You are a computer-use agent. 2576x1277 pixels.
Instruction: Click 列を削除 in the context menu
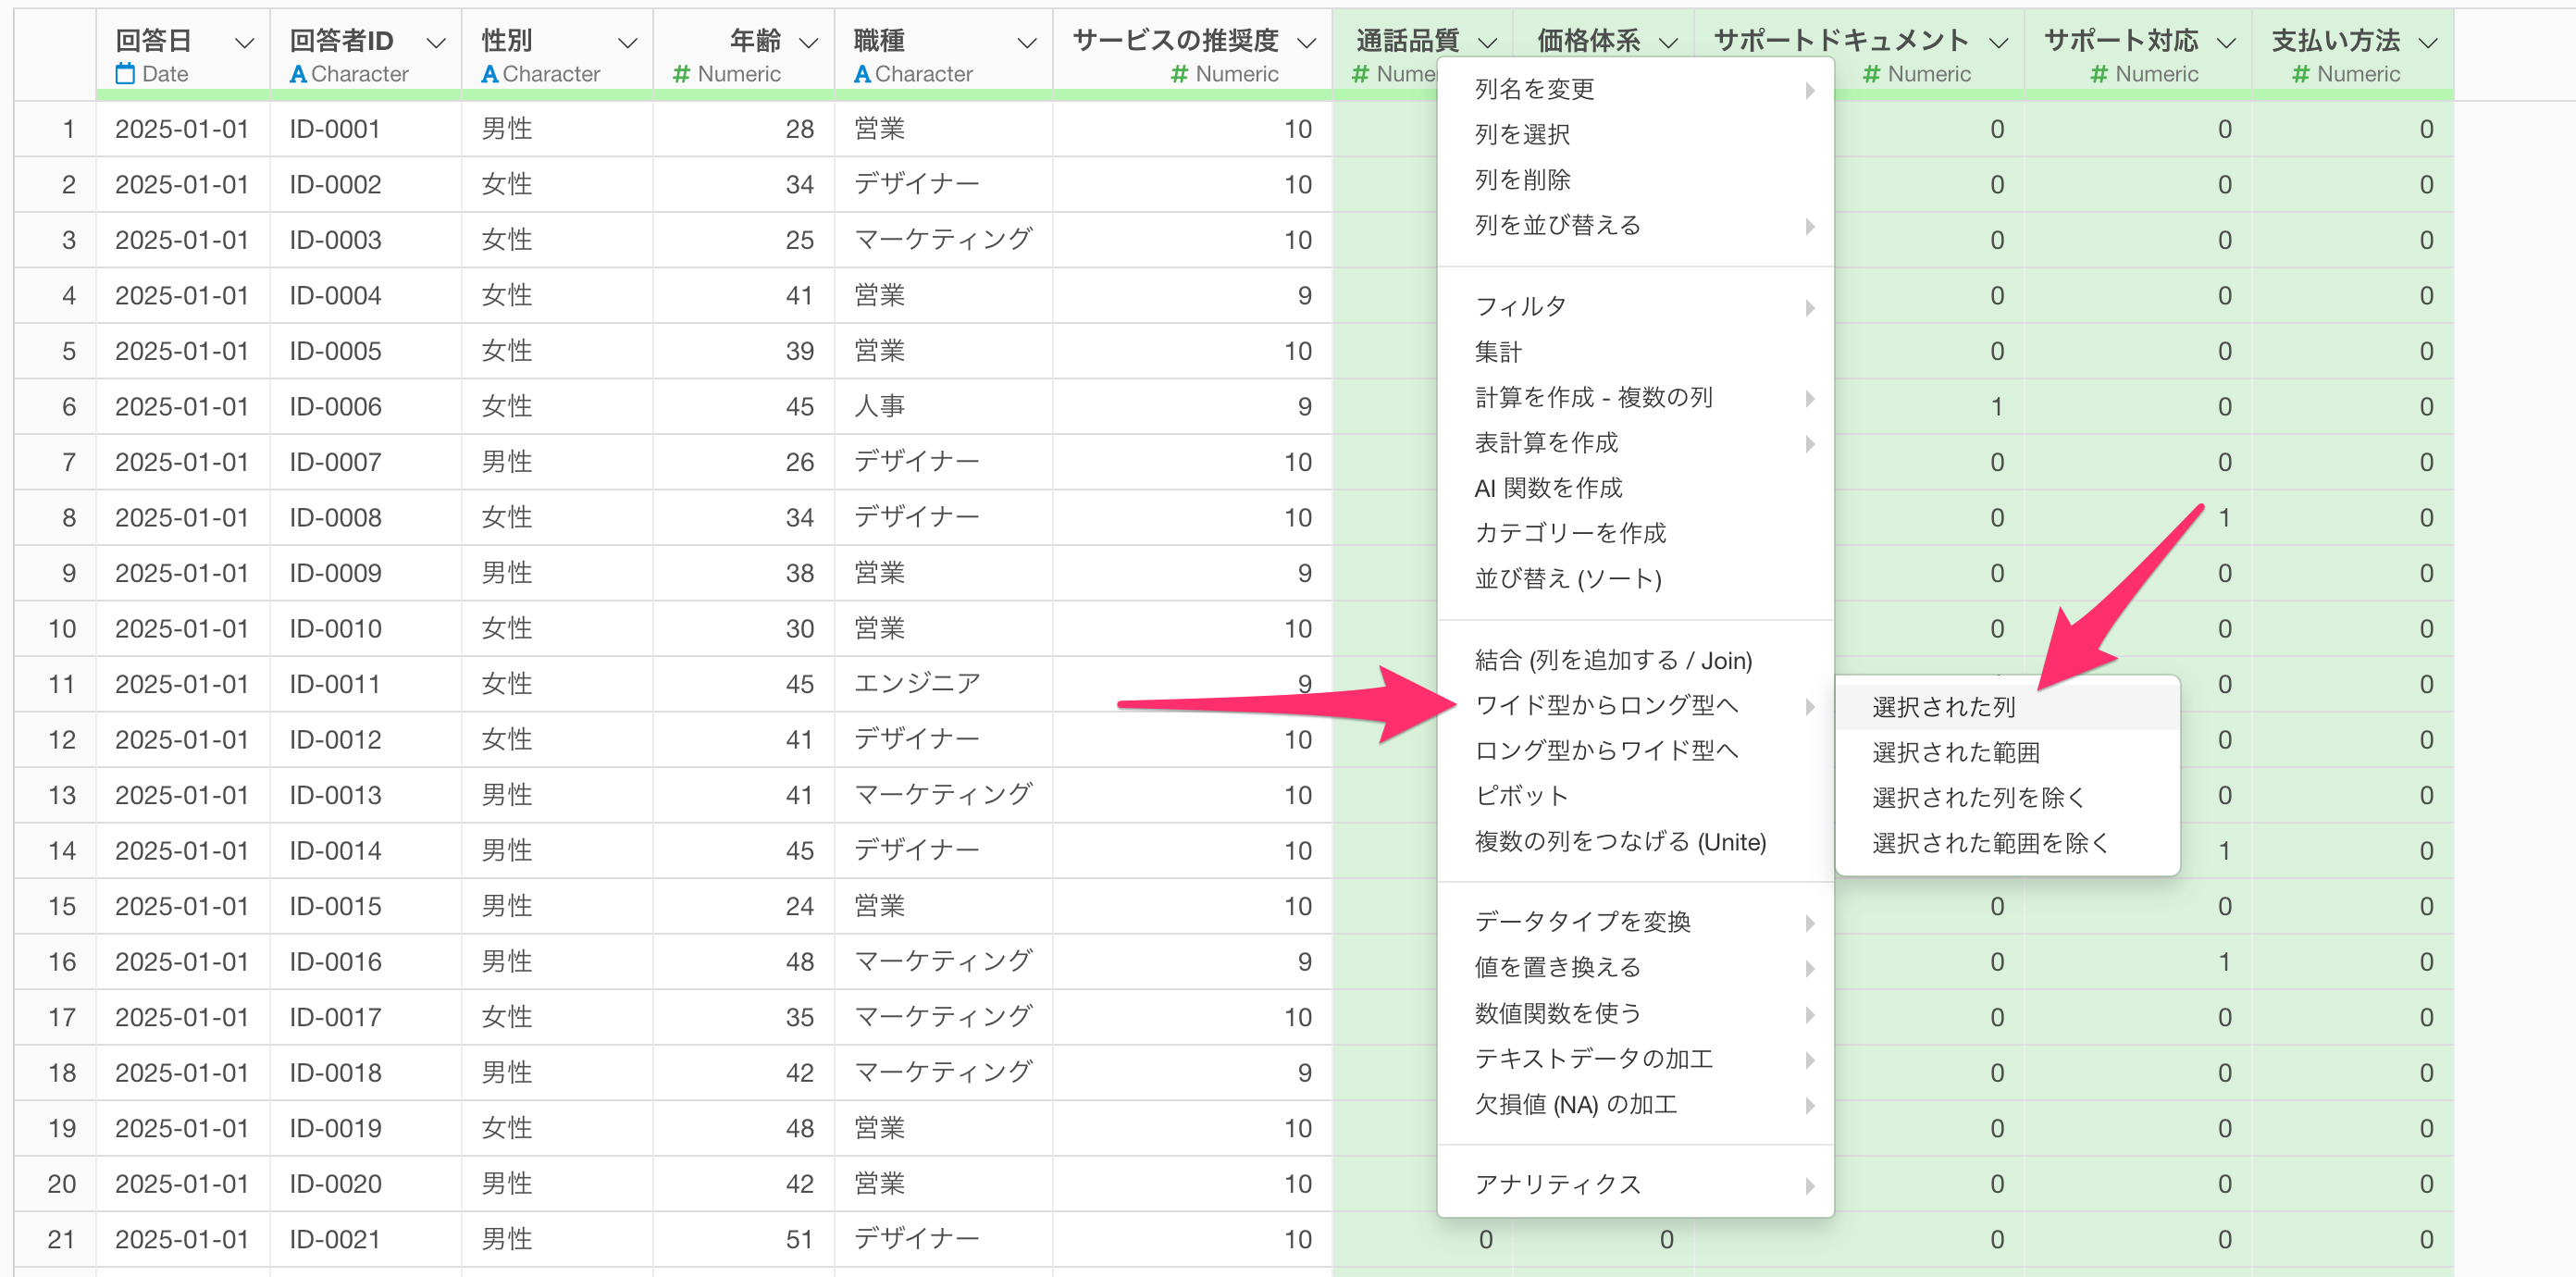(x=1522, y=180)
